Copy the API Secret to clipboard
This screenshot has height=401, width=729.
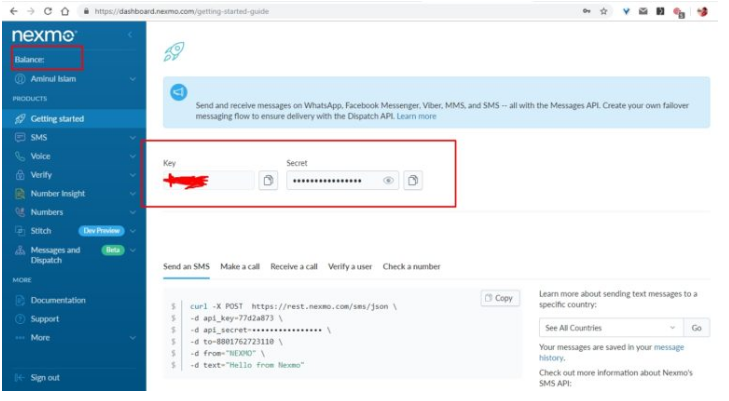click(x=414, y=181)
